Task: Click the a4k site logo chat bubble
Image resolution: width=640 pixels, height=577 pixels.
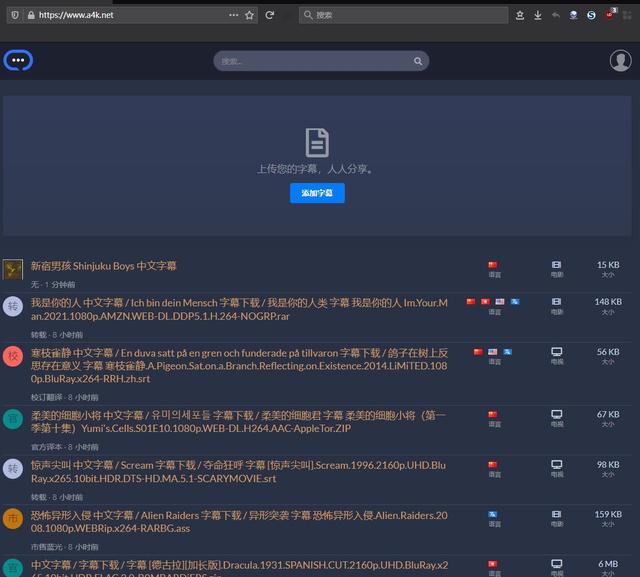Action: pyautogui.click(x=18, y=60)
